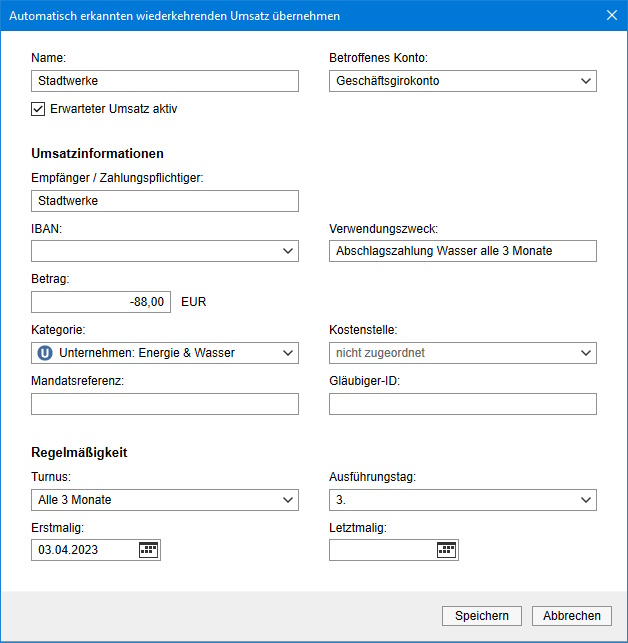Click into the Name text field
Viewport: 628px width, 643px height.
click(165, 81)
